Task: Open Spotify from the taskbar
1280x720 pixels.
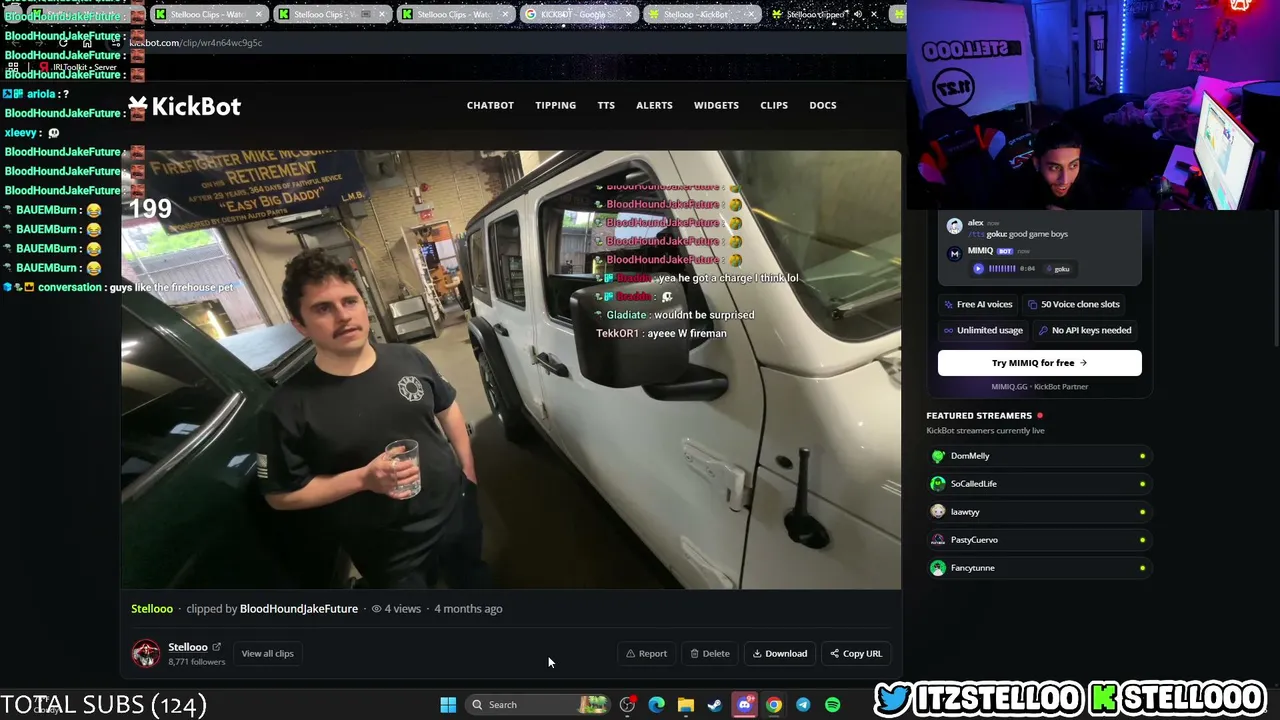Action: pos(832,705)
